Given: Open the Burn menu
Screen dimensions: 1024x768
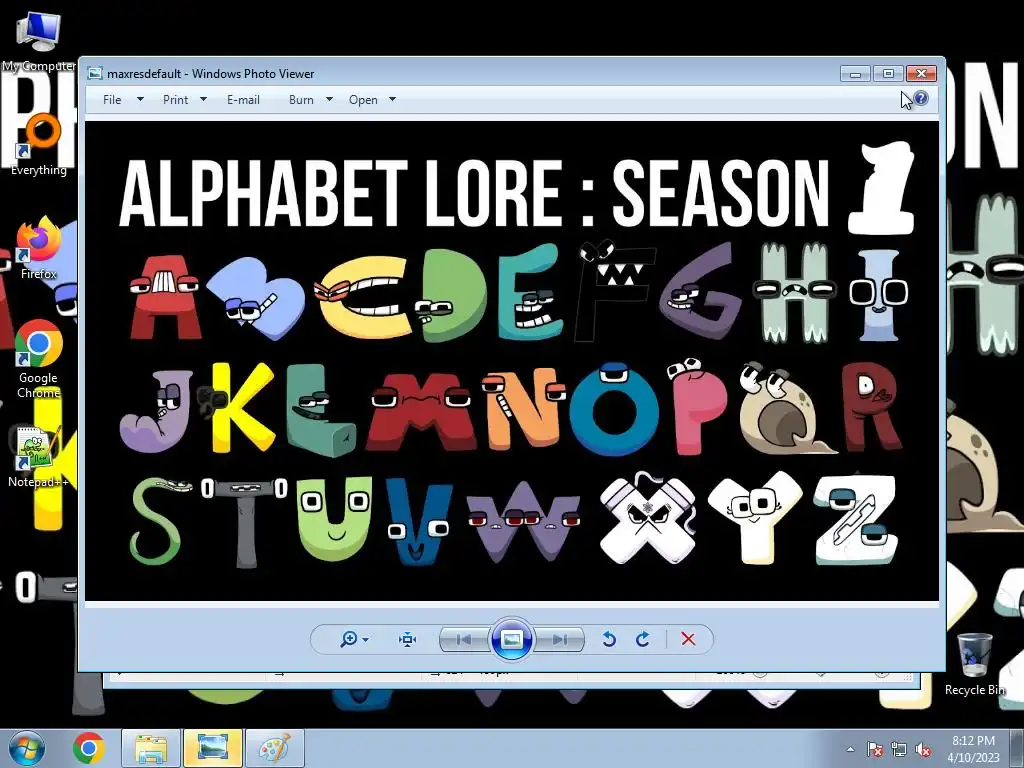Looking at the screenshot, I should 301,99.
